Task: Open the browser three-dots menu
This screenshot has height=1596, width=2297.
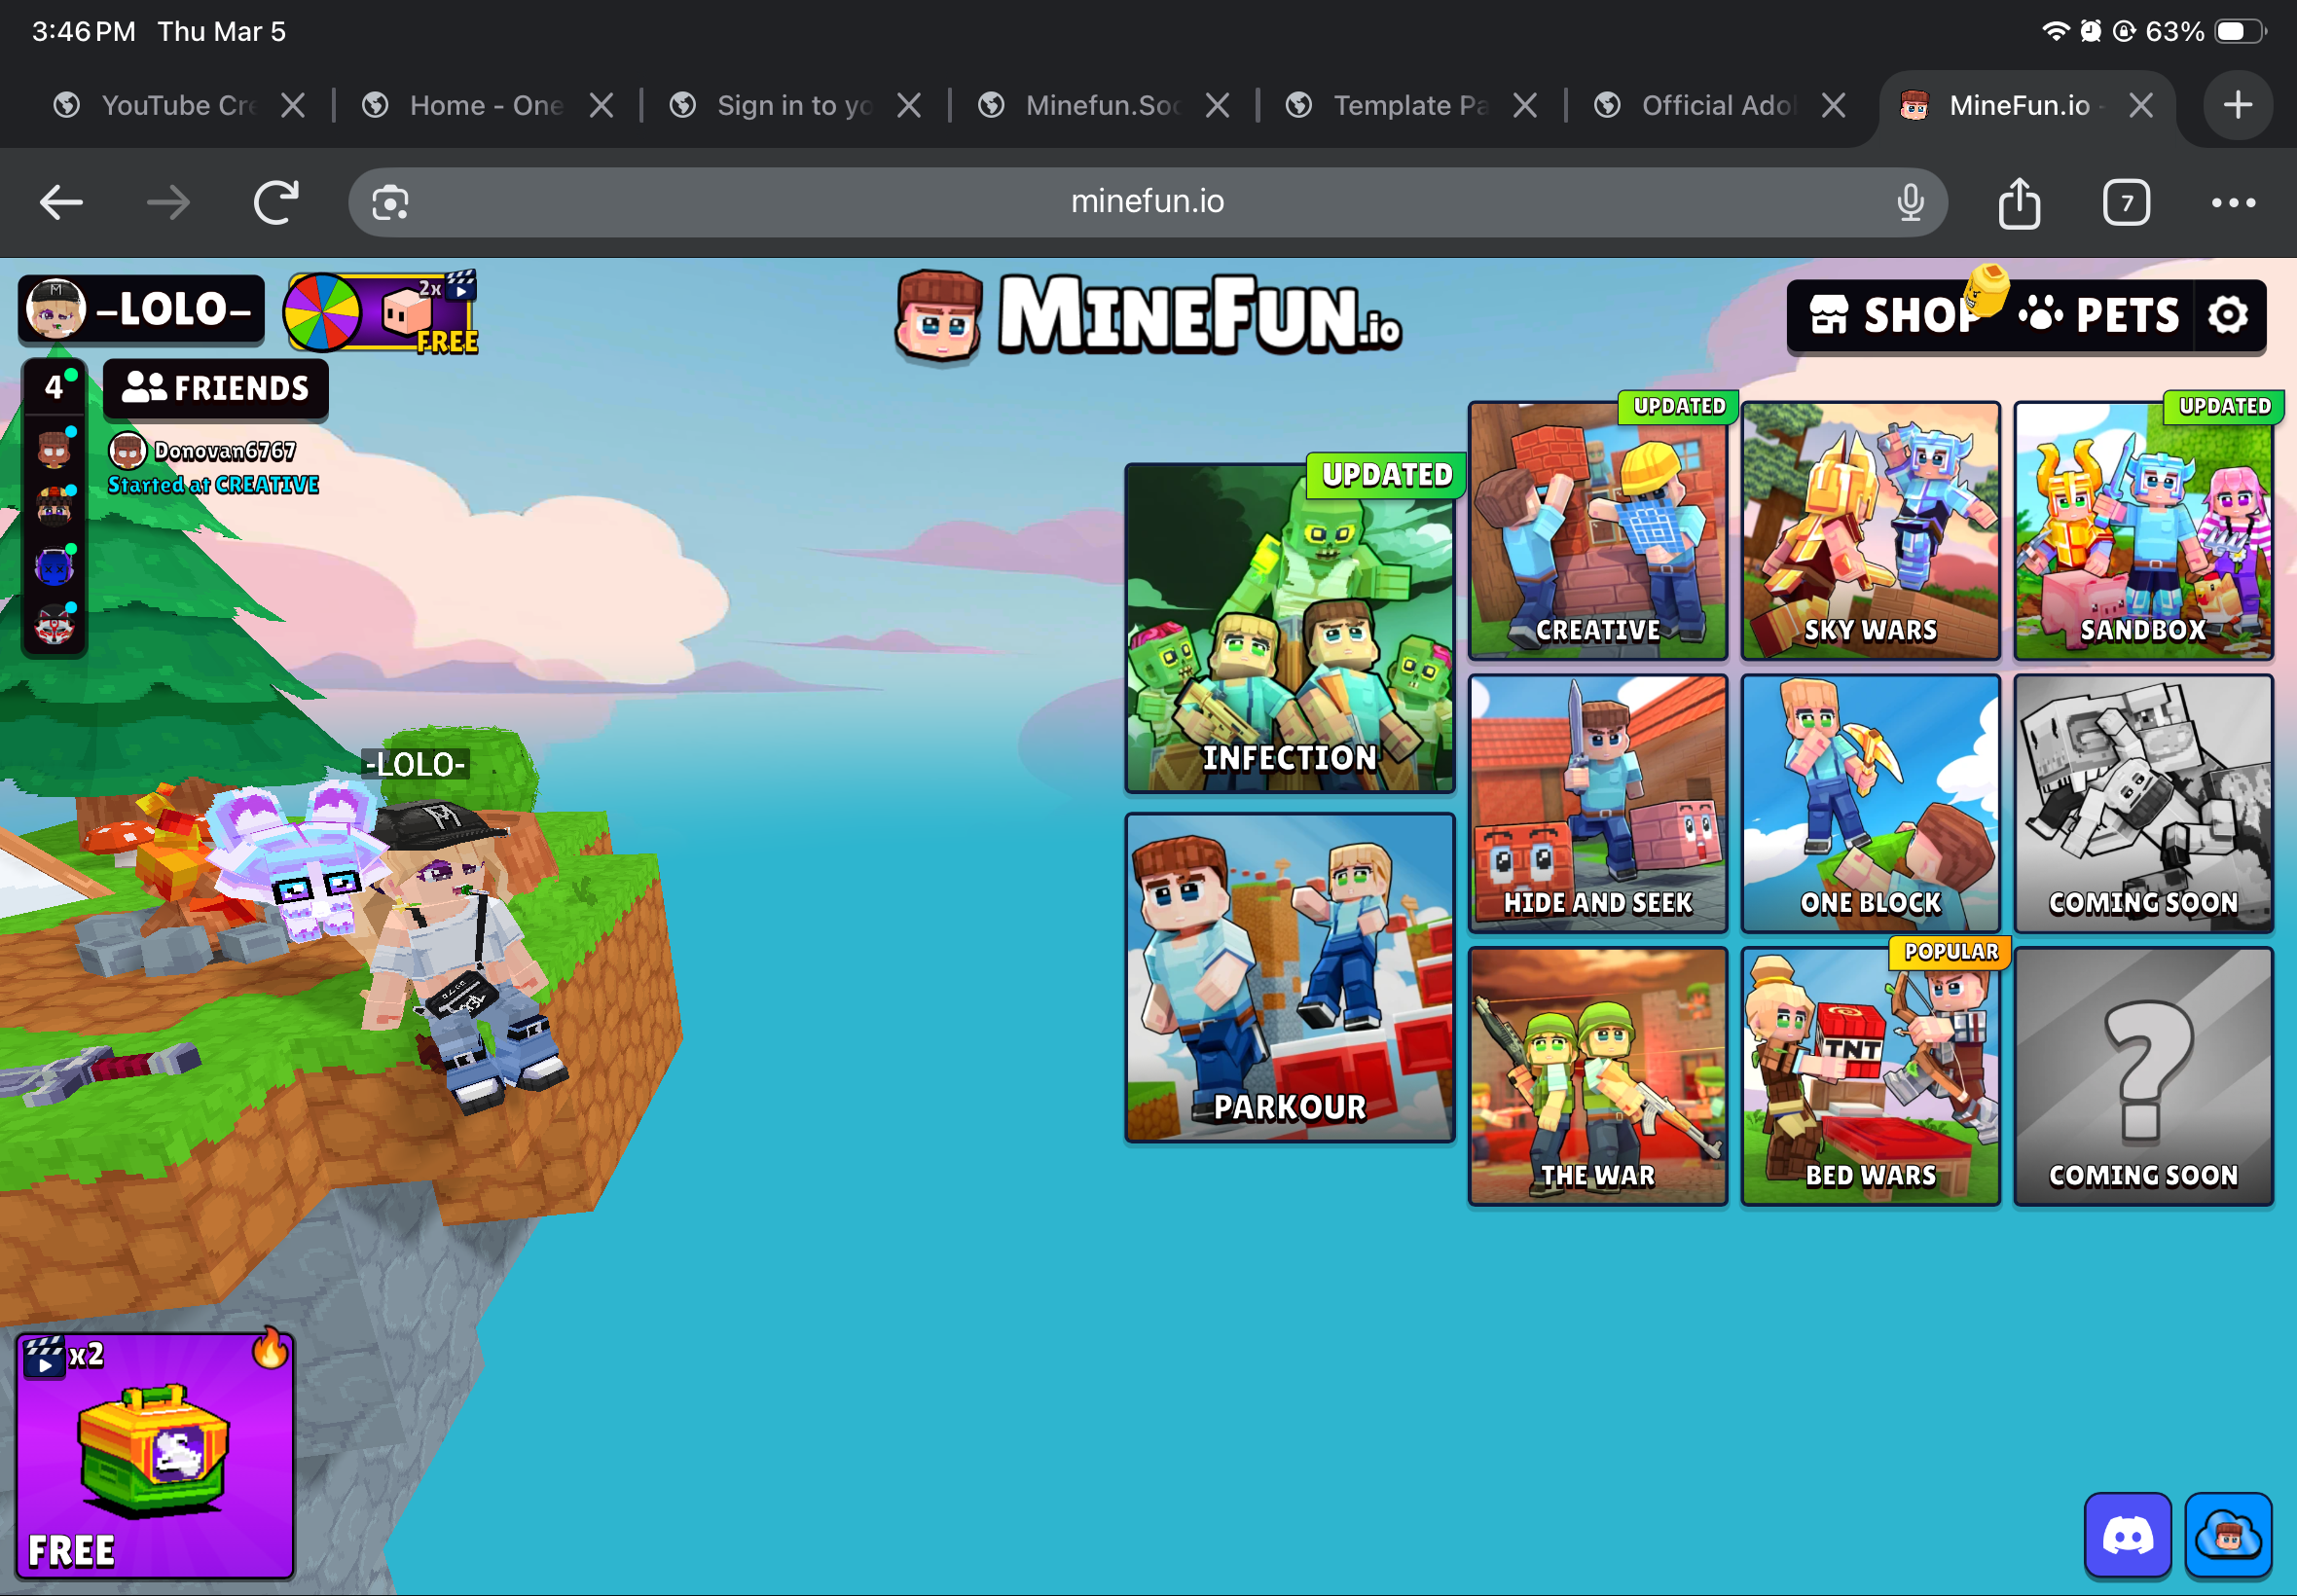Action: pyautogui.click(x=2232, y=203)
